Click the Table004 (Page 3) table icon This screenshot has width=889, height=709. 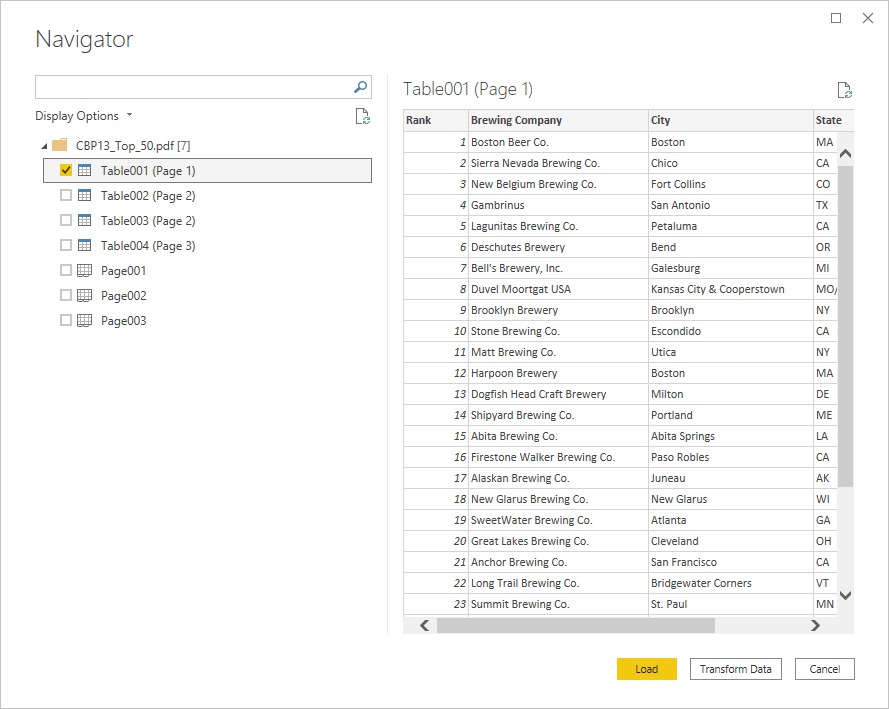point(84,245)
